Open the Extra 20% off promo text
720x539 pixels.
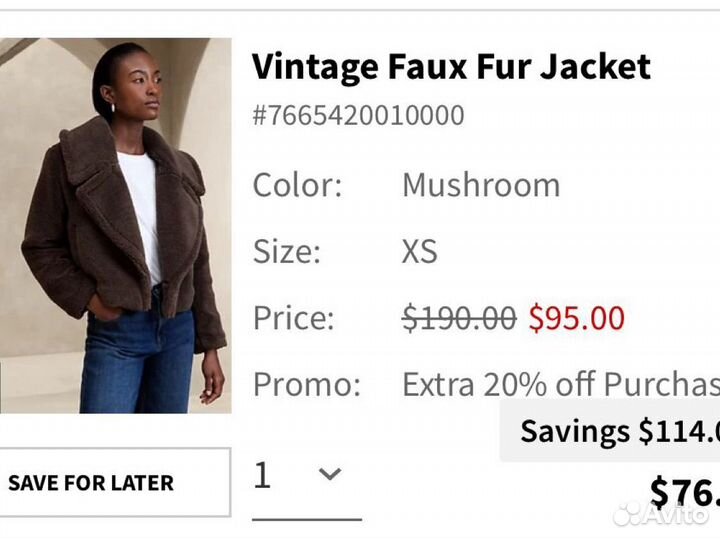click(x=561, y=384)
